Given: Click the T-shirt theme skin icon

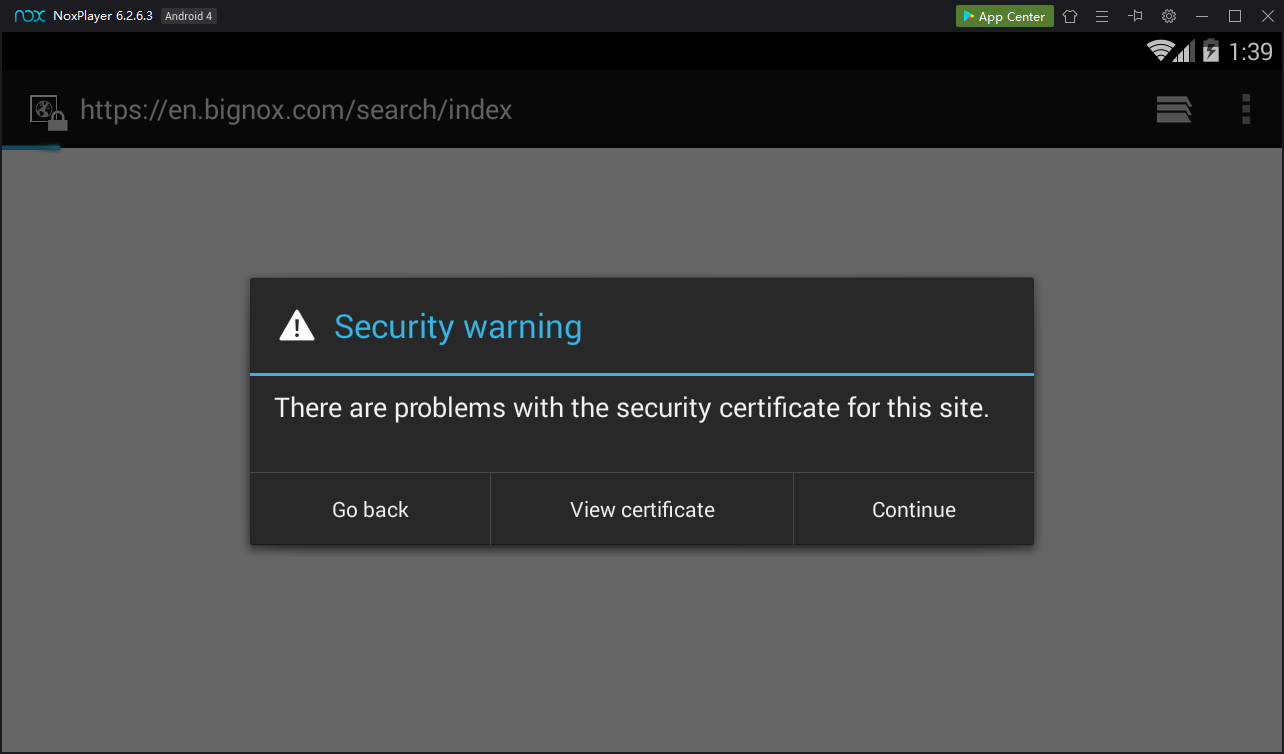Looking at the screenshot, I should [x=1070, y=16].
